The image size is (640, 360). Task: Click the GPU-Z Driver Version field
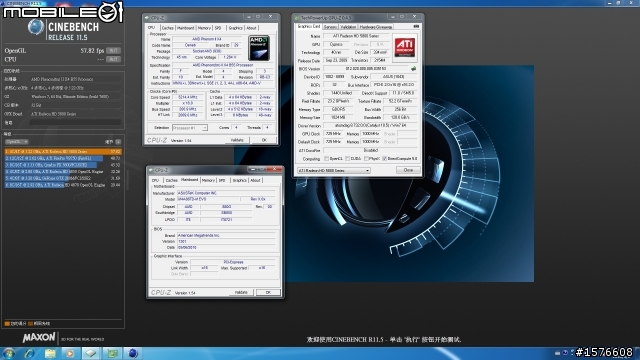[x=371, y=126]
